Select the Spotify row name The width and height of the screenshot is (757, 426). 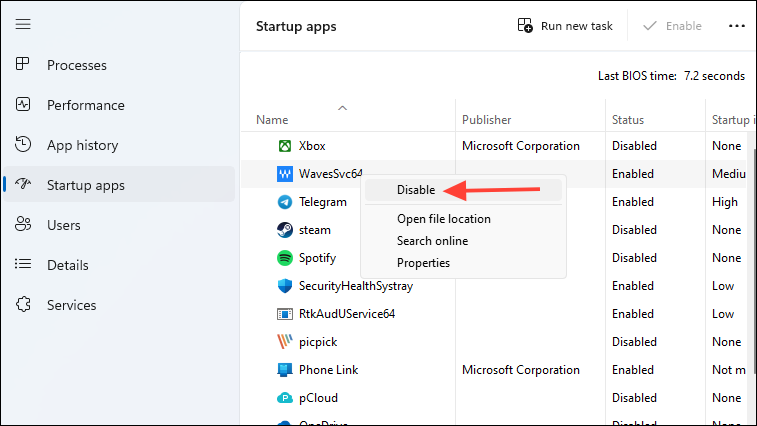(x=317, y=258)
